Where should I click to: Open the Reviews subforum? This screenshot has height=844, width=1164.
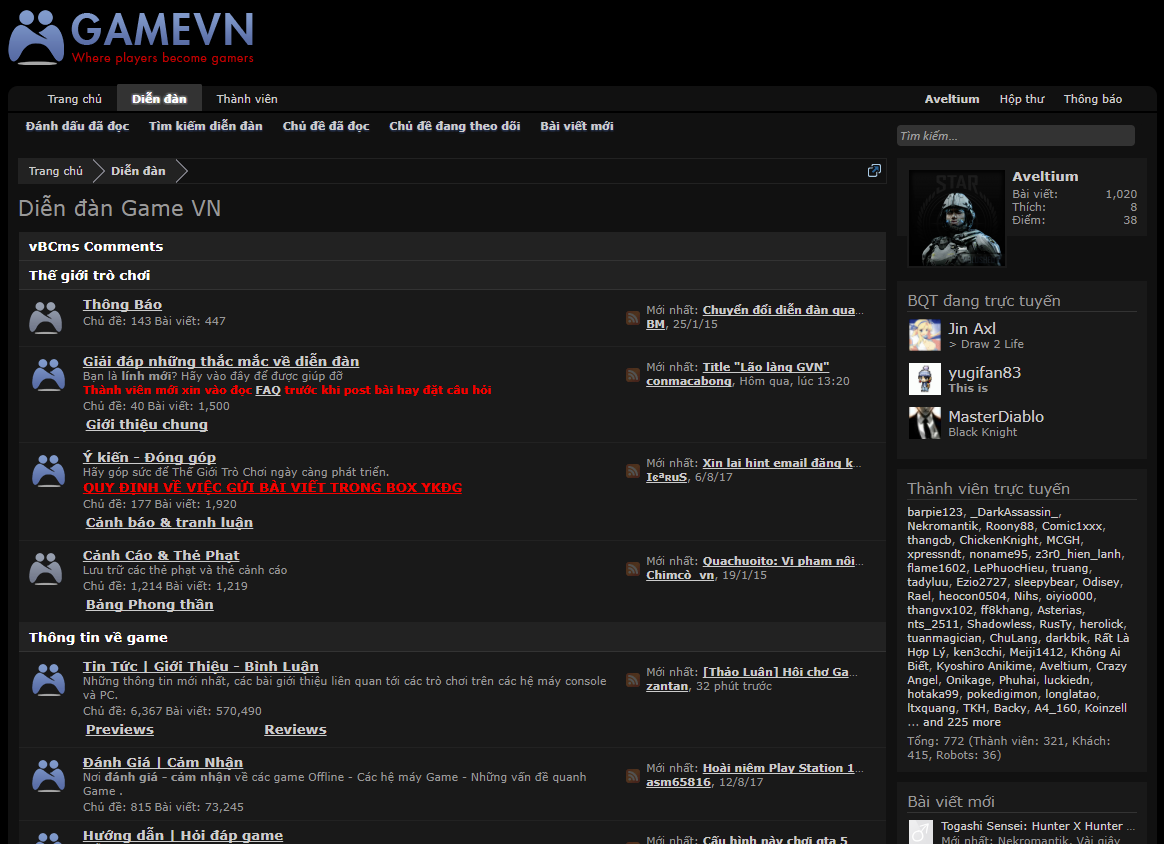pyautogui.click(x=295, y=730)
